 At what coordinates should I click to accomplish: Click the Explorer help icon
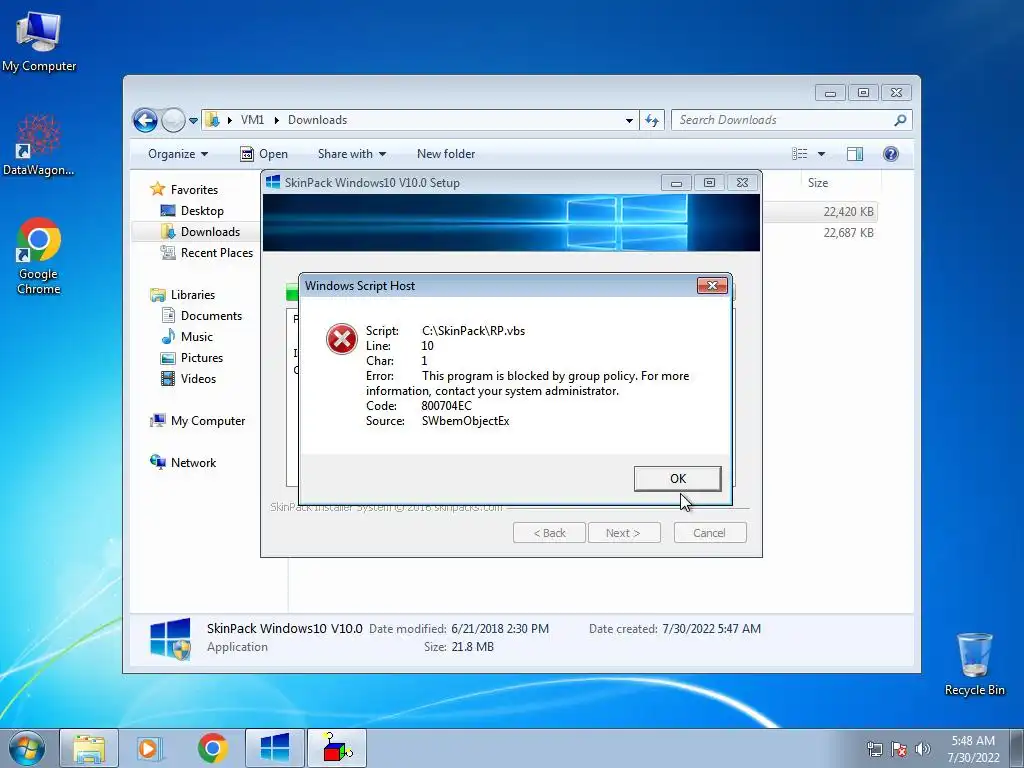(891, 154)
